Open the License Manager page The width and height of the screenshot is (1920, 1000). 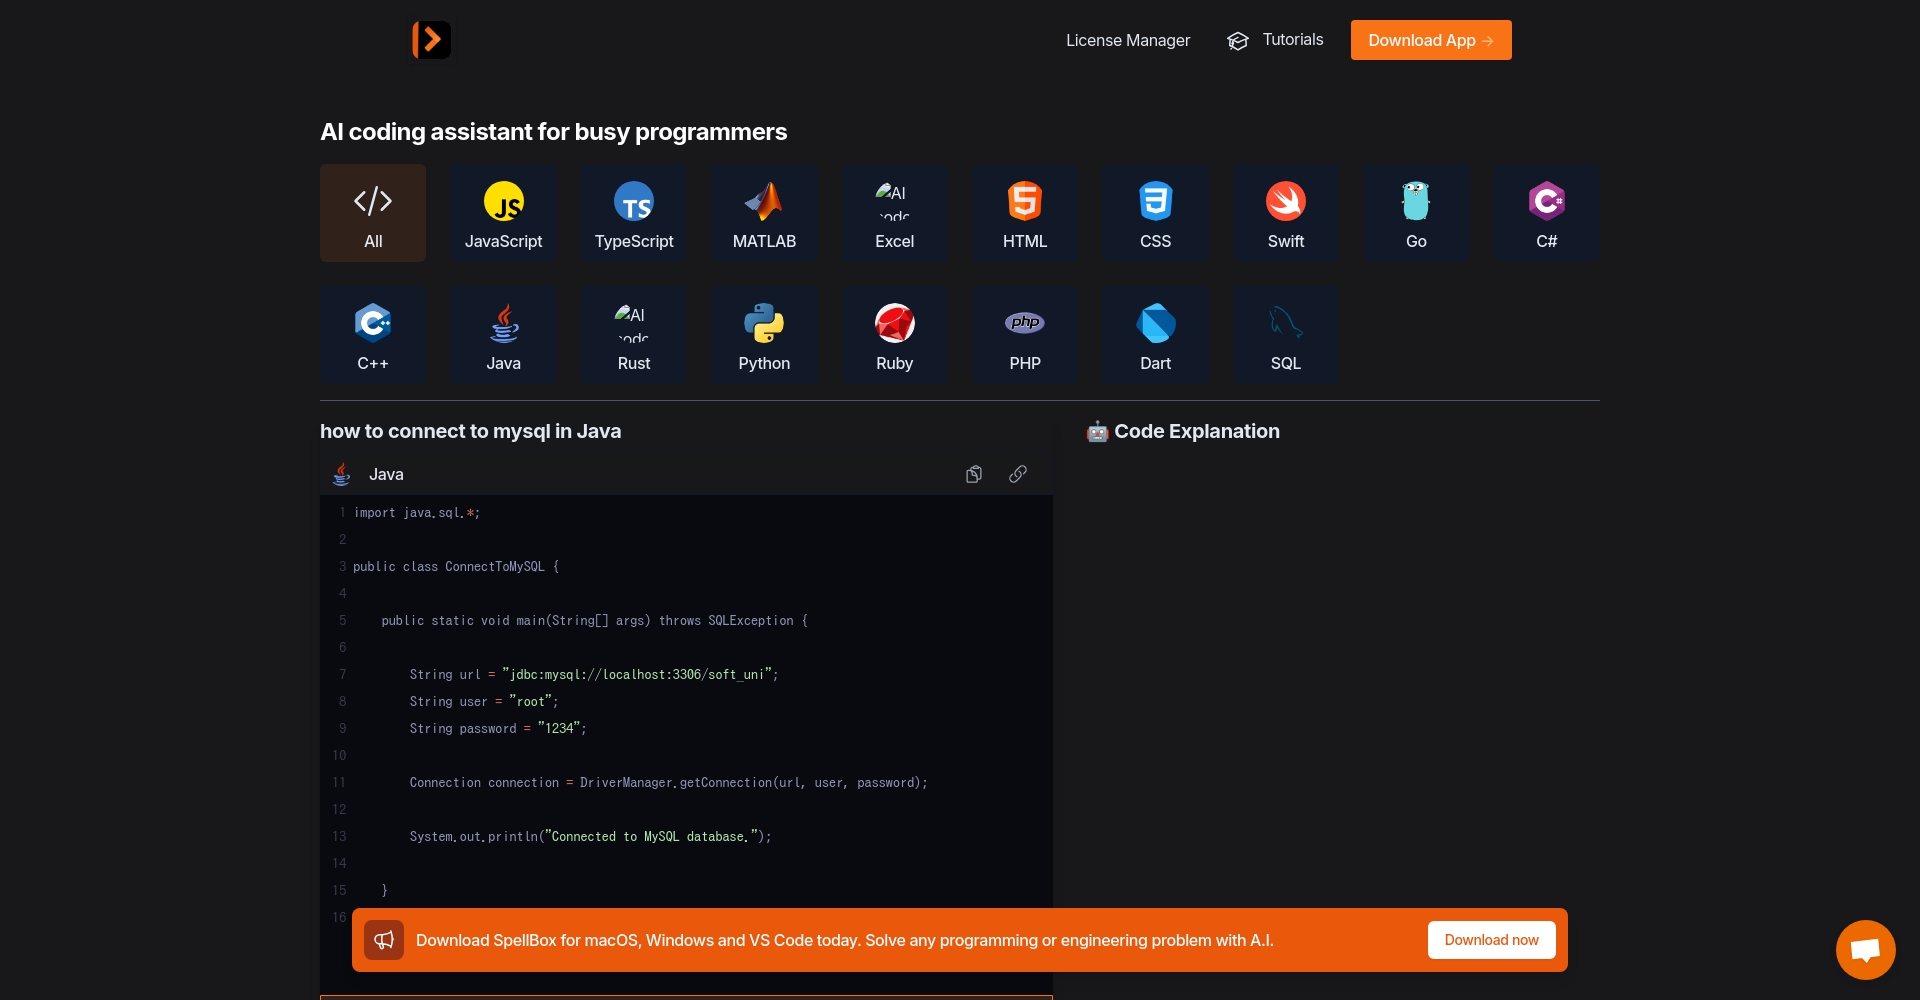click(x=1127, y=40)
